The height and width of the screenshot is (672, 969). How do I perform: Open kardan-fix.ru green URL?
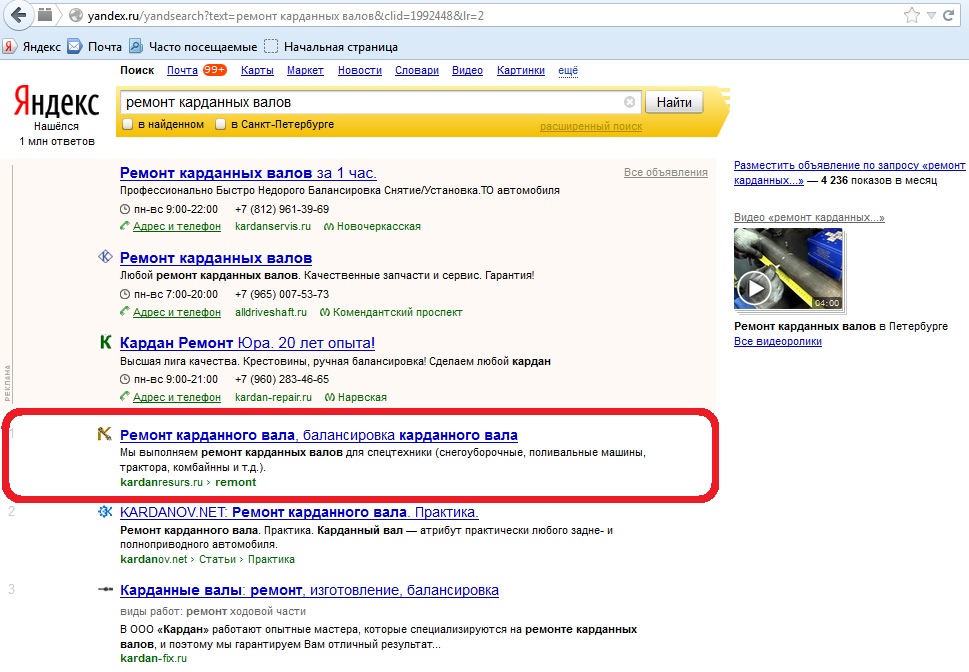pos(153,658)
